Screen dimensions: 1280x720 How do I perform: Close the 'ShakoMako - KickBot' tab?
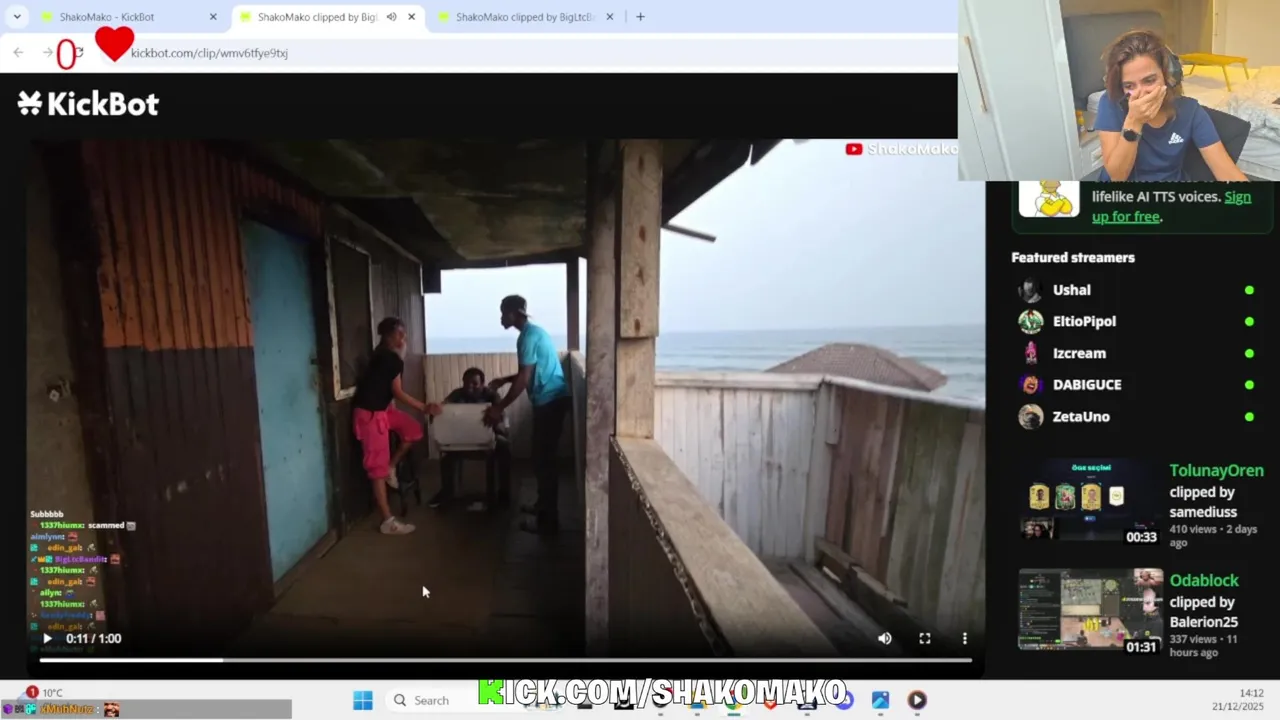point(213,17)
